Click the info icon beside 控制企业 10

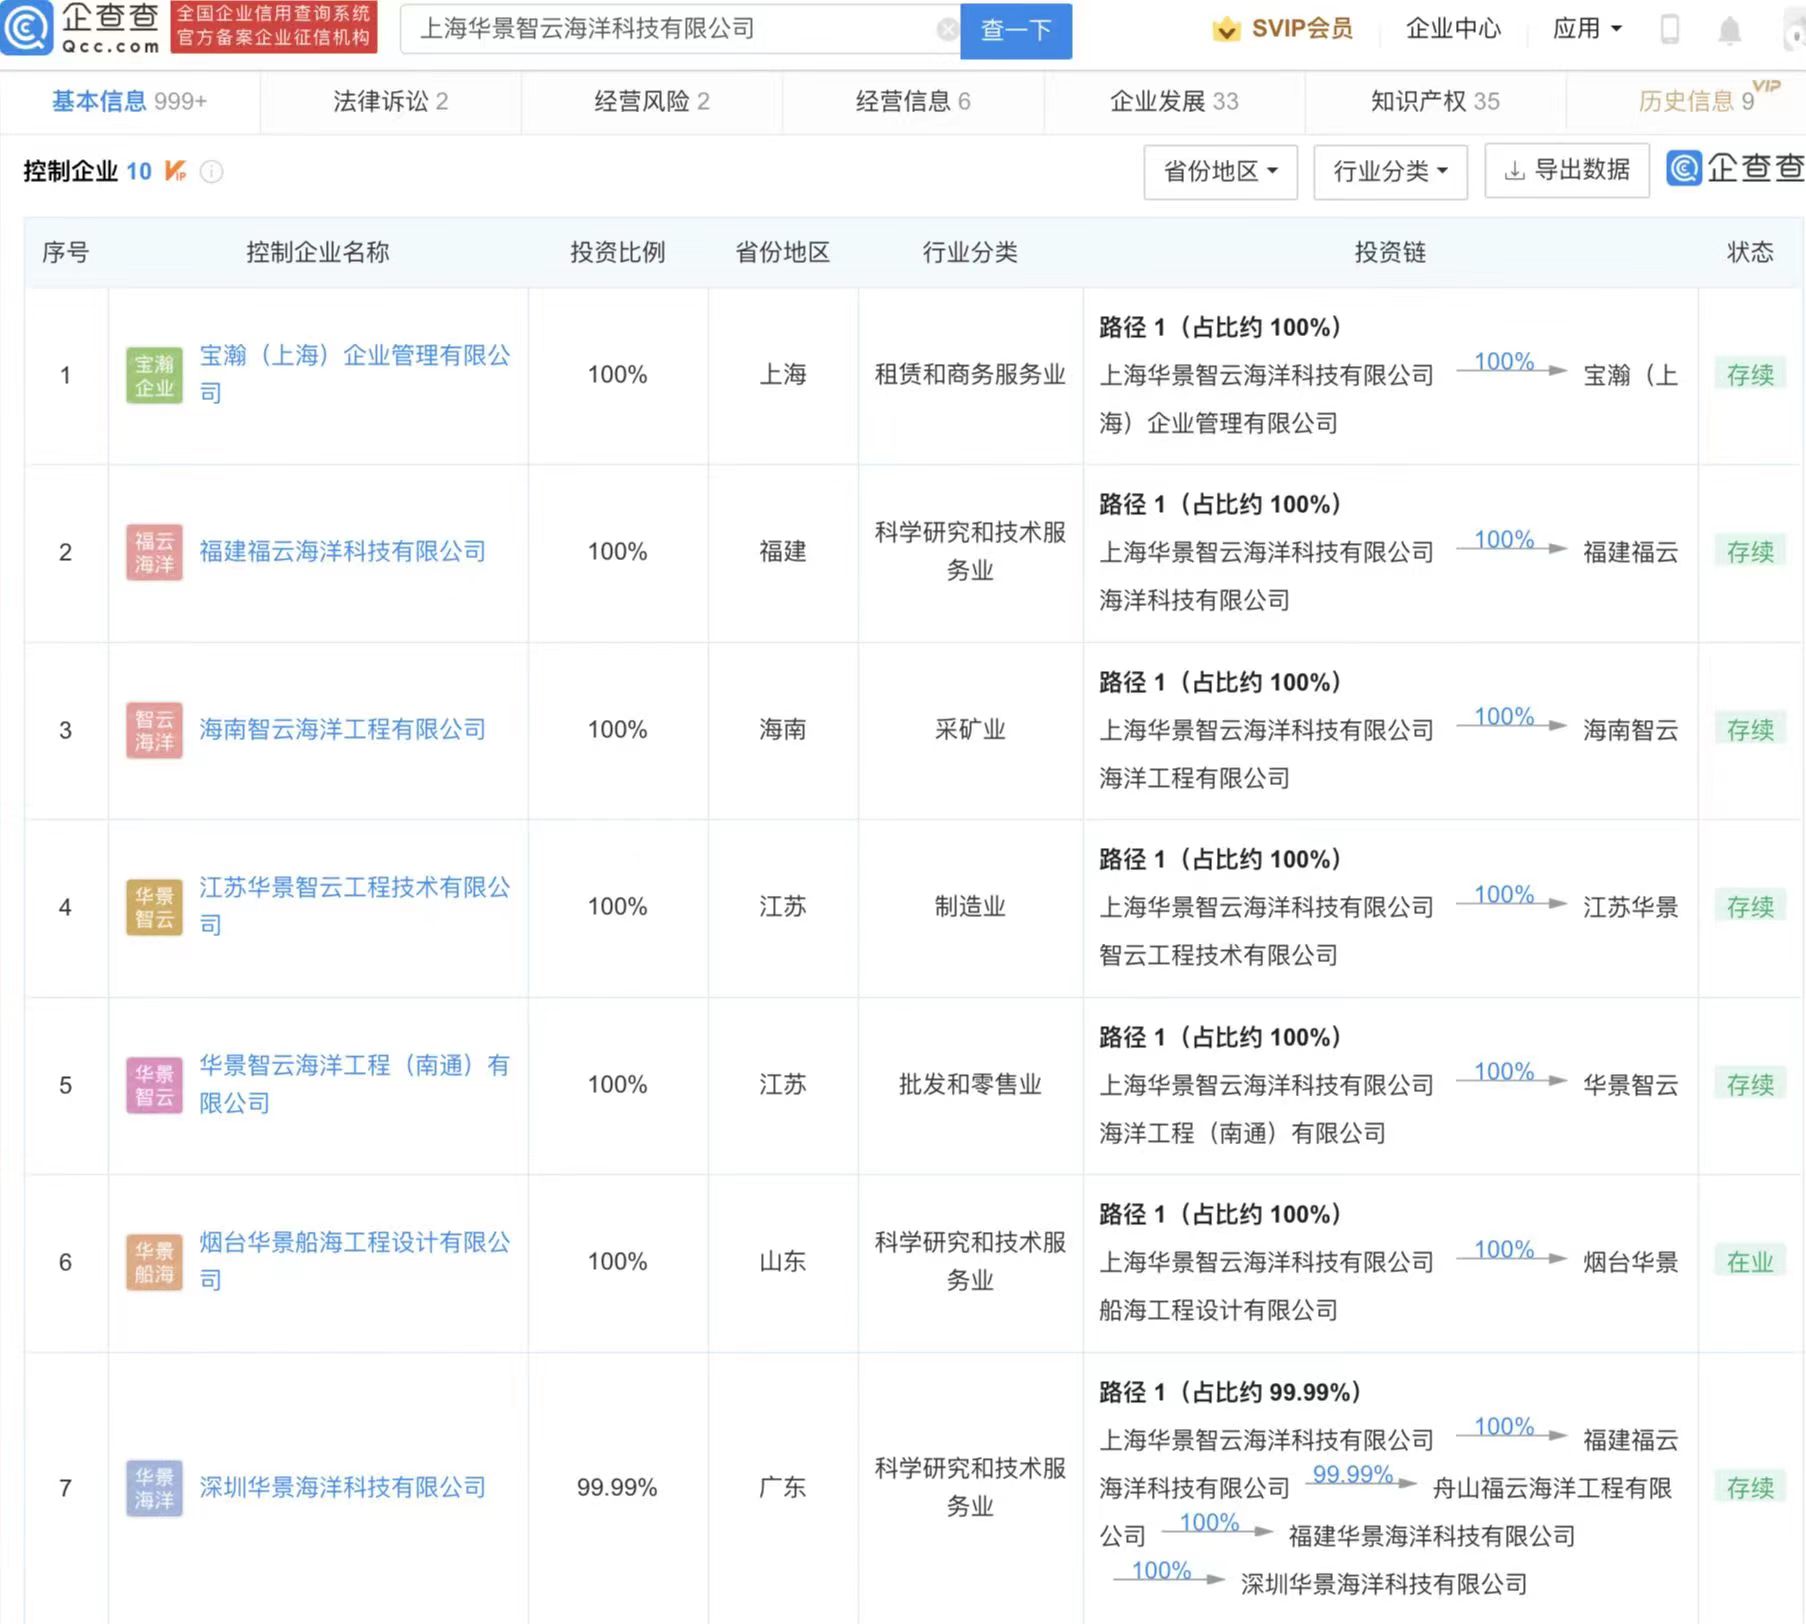[211, 172]
